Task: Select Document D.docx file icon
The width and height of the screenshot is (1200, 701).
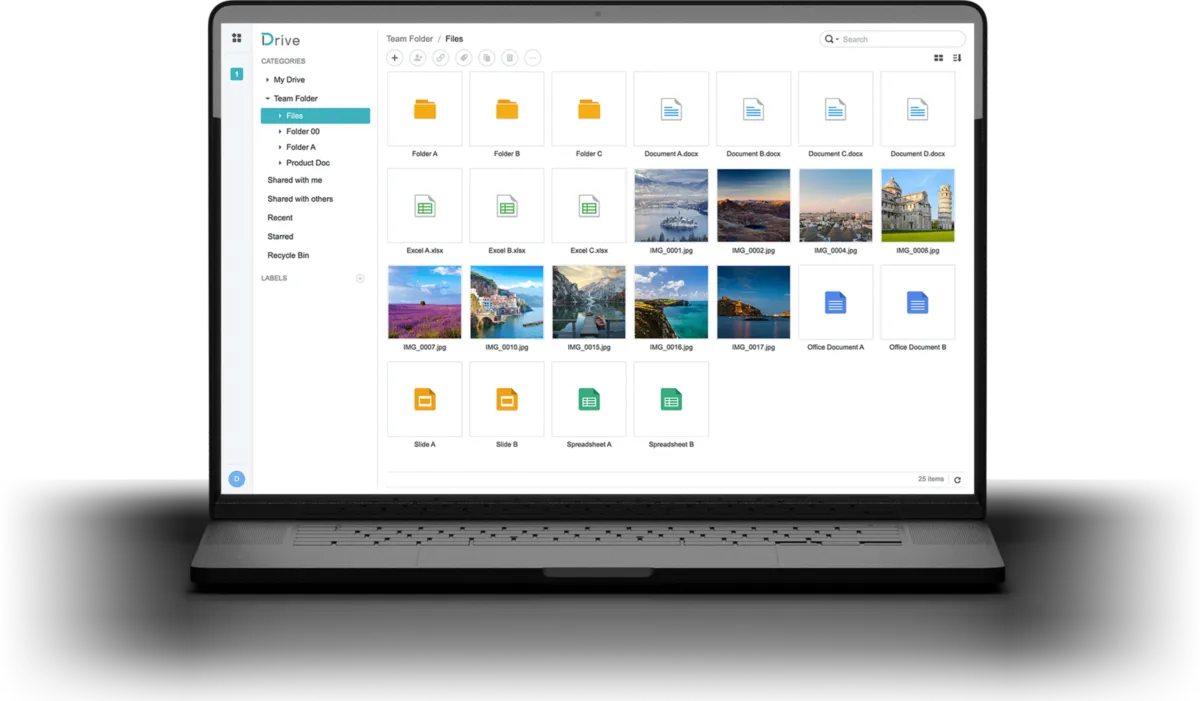Action: tap(917, 109)
